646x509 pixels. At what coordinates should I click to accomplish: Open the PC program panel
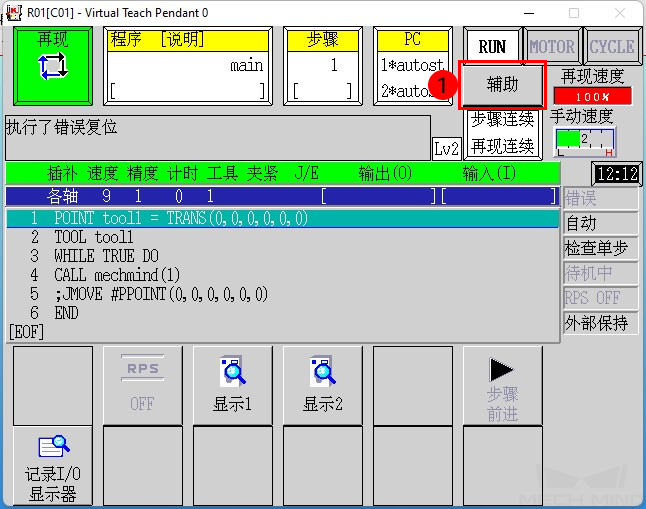pos(412,66)
